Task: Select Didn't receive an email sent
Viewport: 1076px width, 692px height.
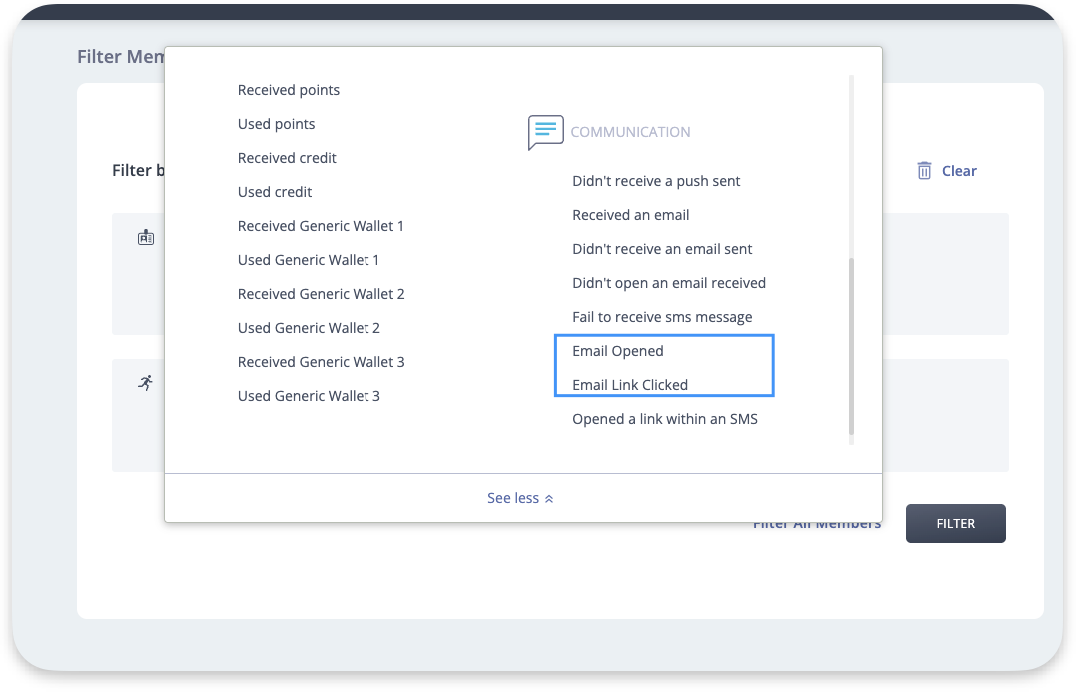Action: point(662,249)
